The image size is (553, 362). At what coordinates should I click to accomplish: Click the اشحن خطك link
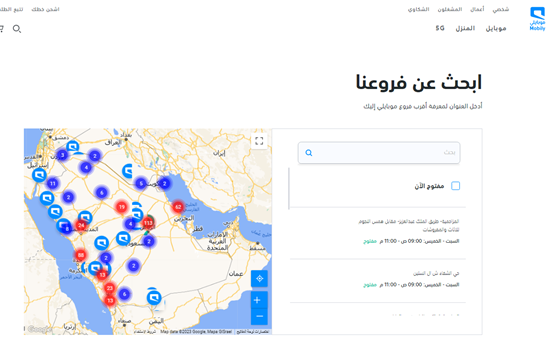(x=45, y=9)
